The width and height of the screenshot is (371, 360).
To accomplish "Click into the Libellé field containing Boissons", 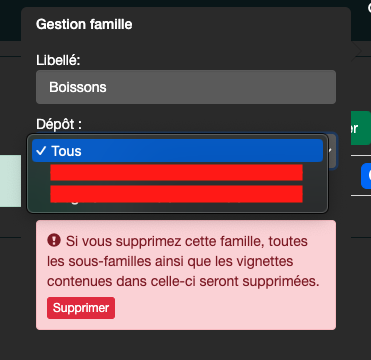I will pyautogui.click(x=186, y=87).
